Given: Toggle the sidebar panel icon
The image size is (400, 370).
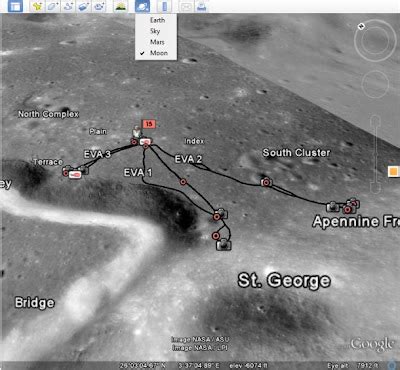Looking at the screenshot, I should 15,6.
